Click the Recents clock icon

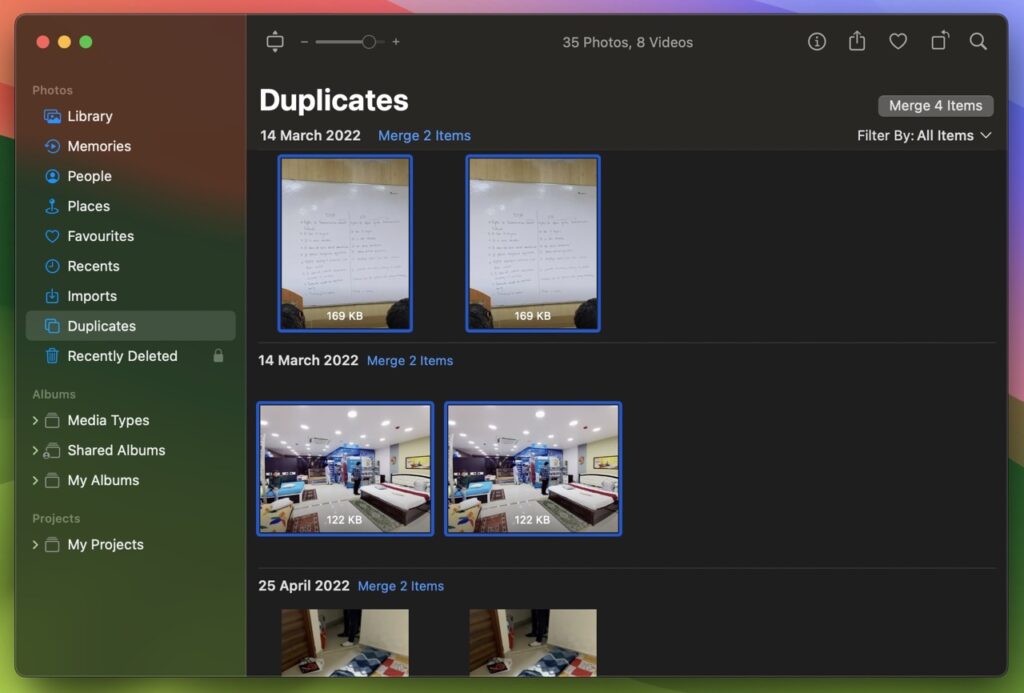tap(52, 266)
